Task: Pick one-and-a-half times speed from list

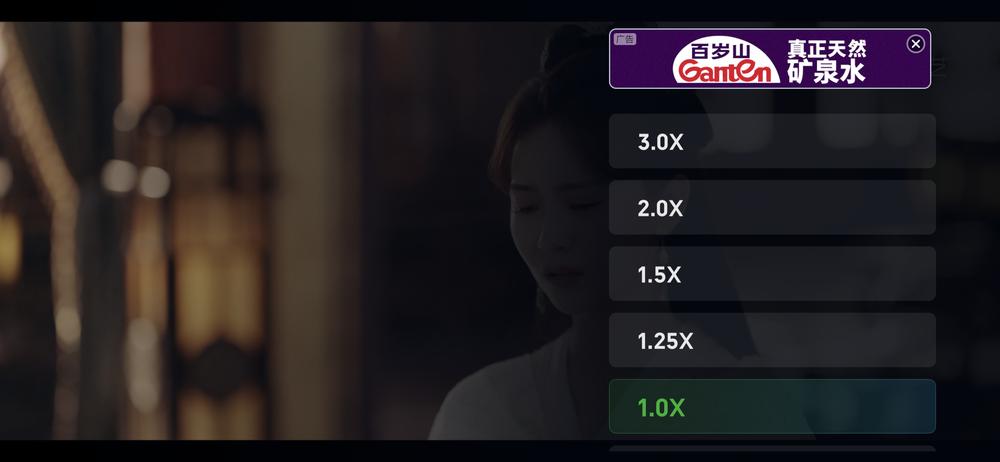Action: [x=772, y=274]
